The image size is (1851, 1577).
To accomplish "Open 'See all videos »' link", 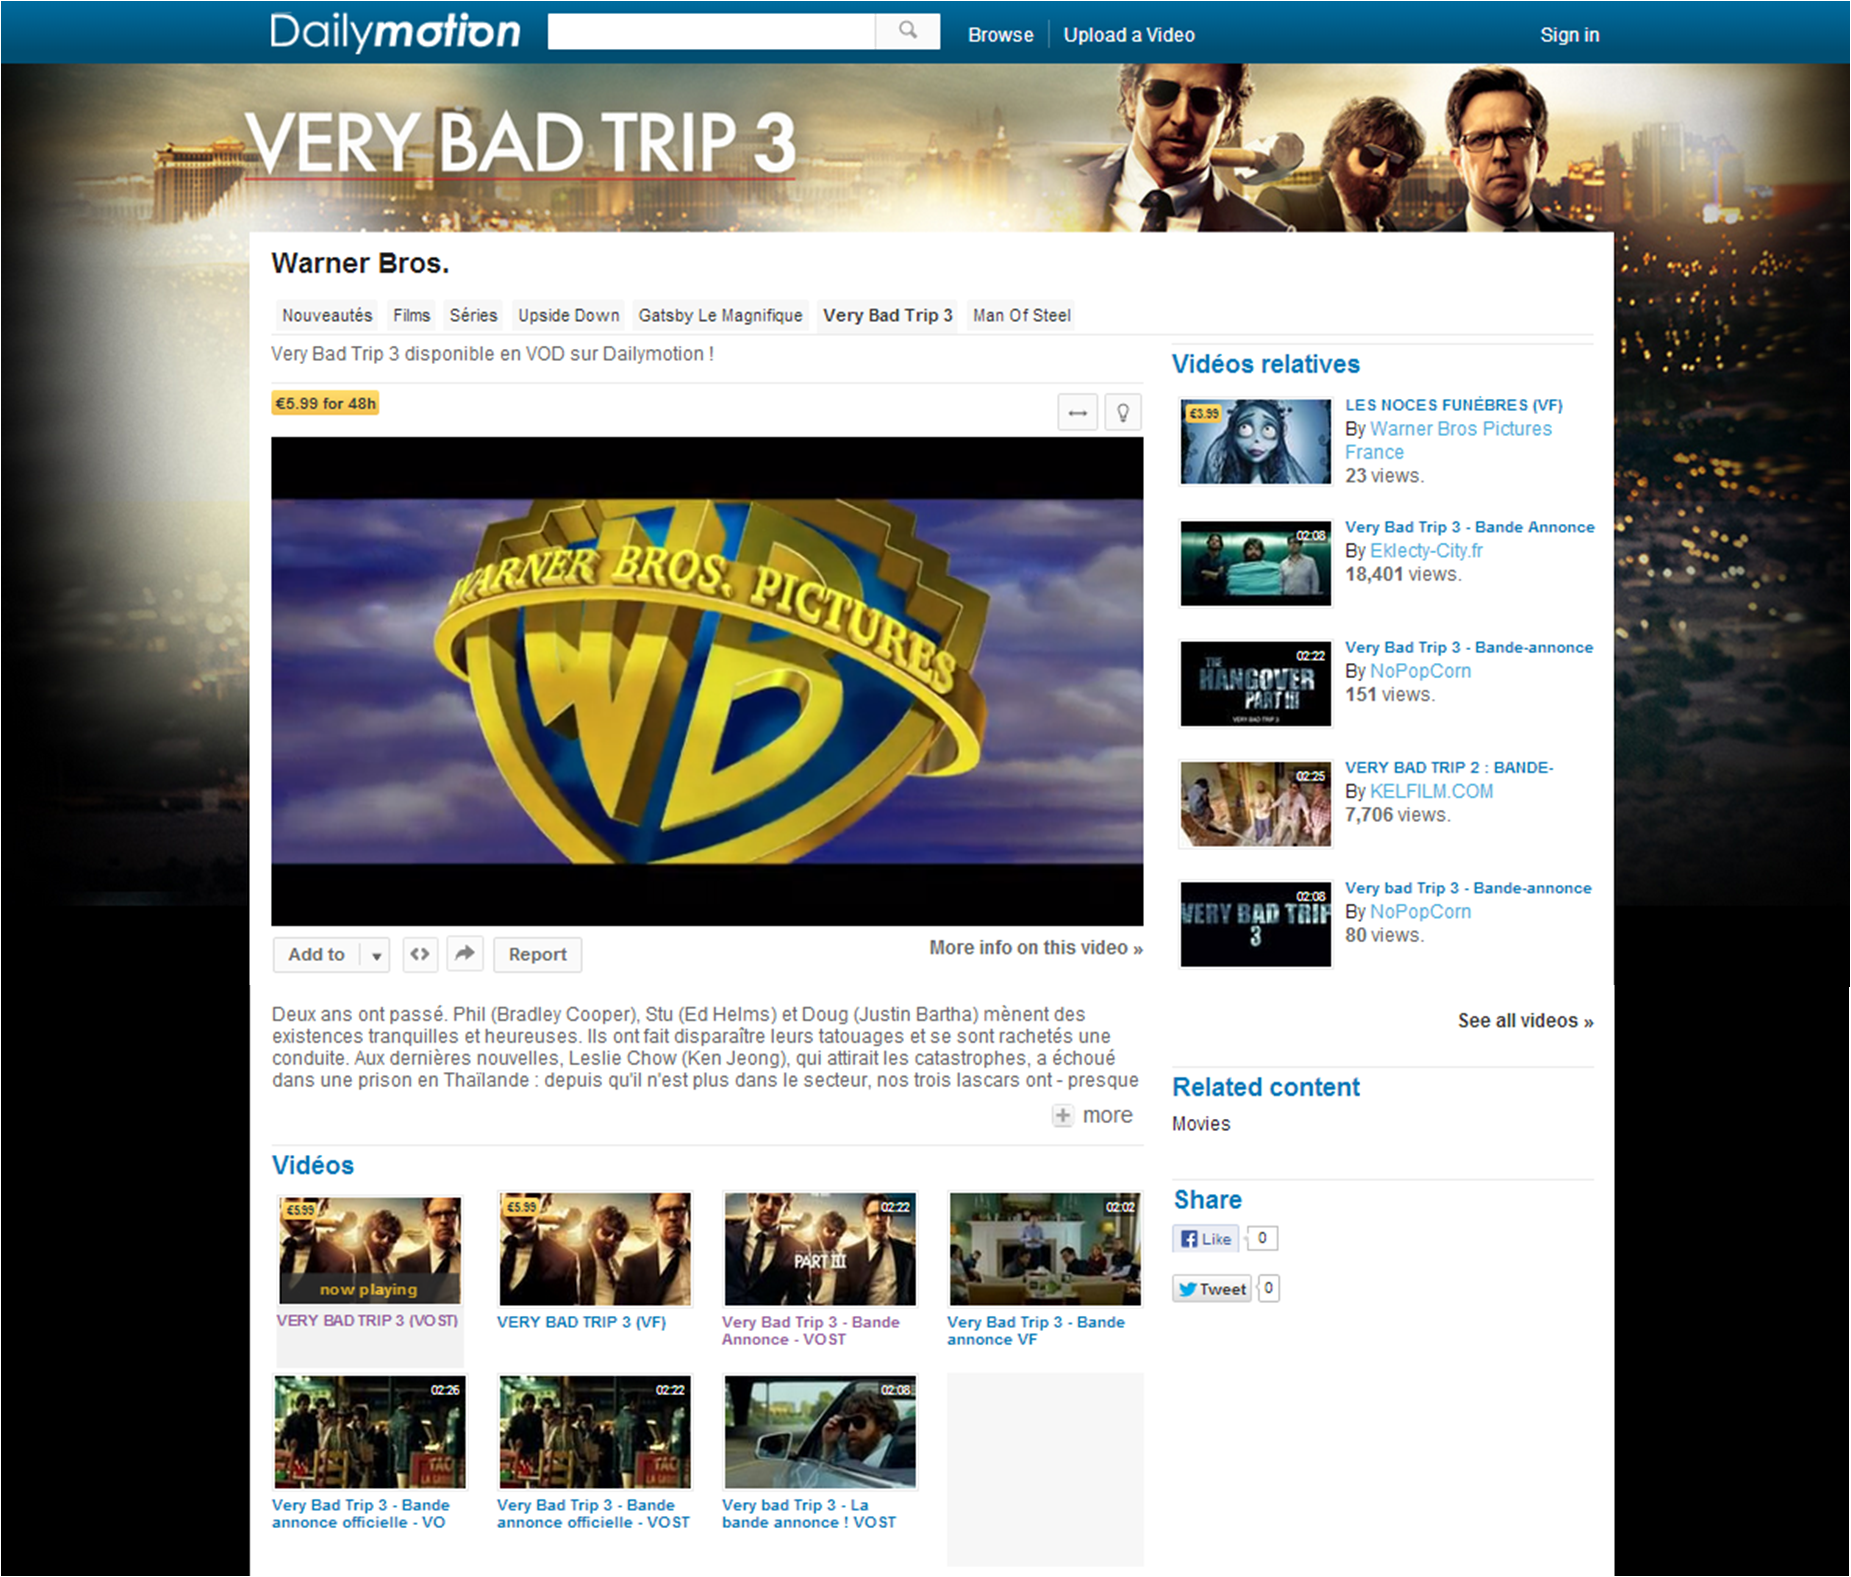I will pos(1524,1020).
